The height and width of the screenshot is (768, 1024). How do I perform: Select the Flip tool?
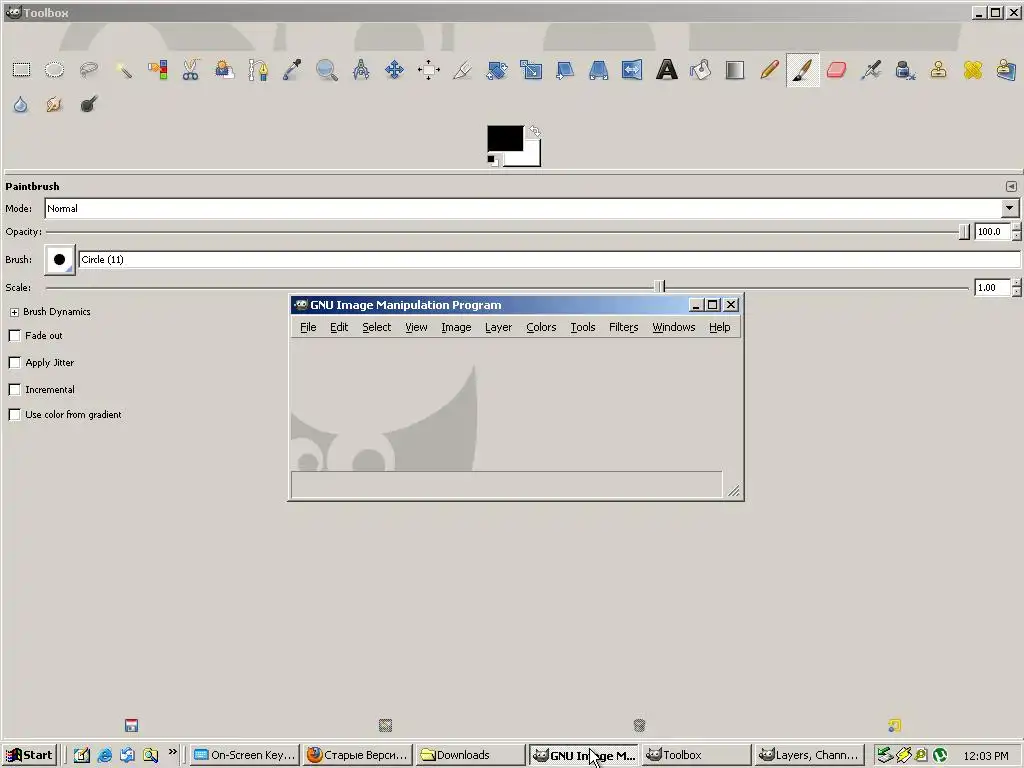632,70
